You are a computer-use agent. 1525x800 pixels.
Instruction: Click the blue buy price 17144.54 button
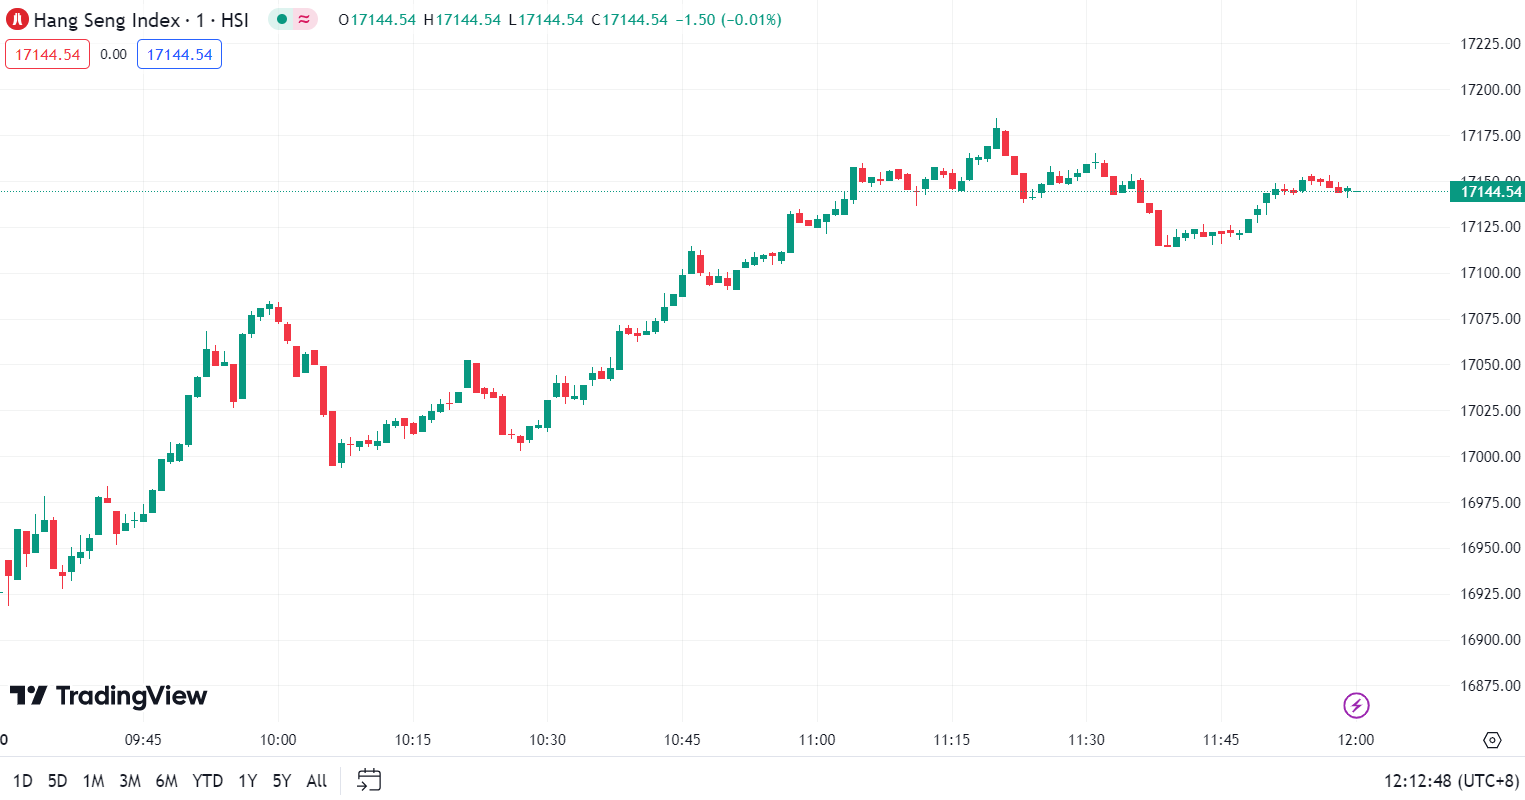(x=179, y=55)
